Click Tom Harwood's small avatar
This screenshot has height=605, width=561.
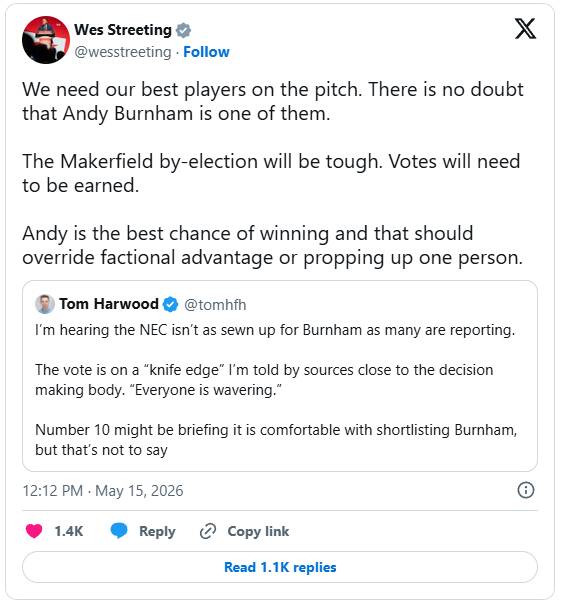tap(45, 304)
